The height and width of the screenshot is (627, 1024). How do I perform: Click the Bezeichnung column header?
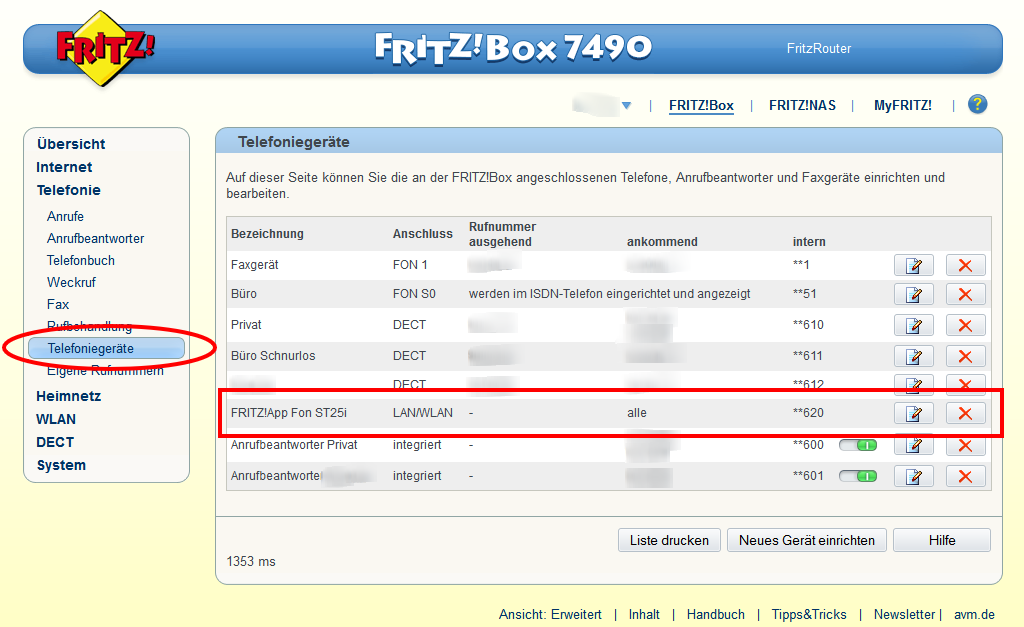click(267, 234)
